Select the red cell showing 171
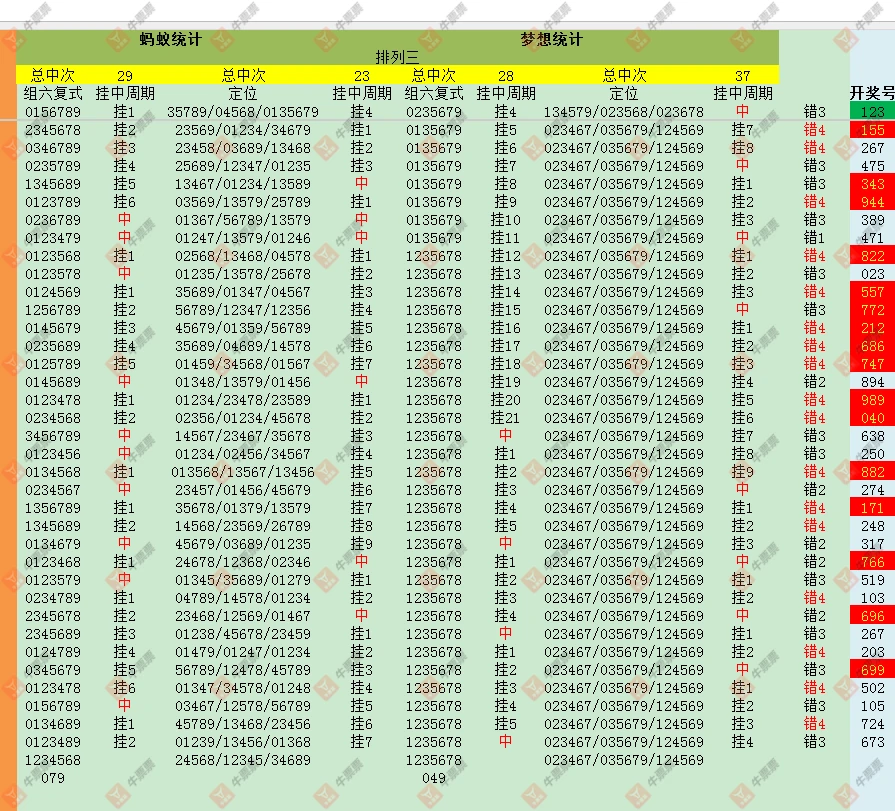 point(872,508)
